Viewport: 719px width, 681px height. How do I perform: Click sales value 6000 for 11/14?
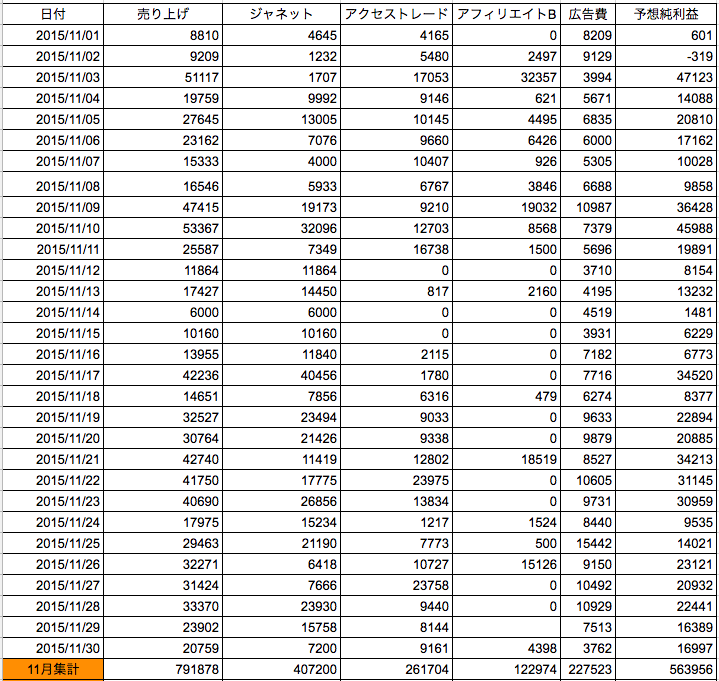[x=163, y=313]
